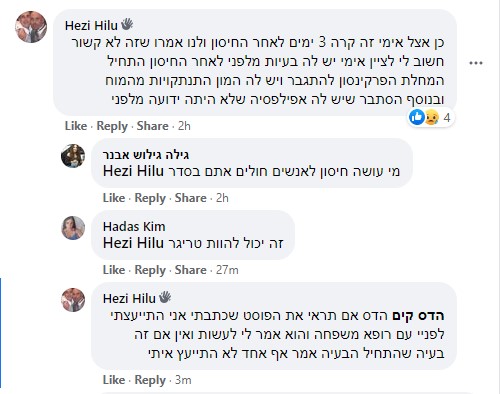View the list behind the reaction count of 4
The height and width of the screenshot is (394, 500).
(447, 118)
